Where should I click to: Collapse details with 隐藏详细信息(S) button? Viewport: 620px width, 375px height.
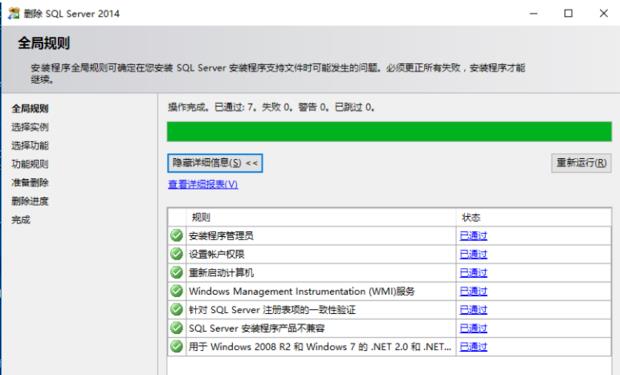[x=215, y=163]
